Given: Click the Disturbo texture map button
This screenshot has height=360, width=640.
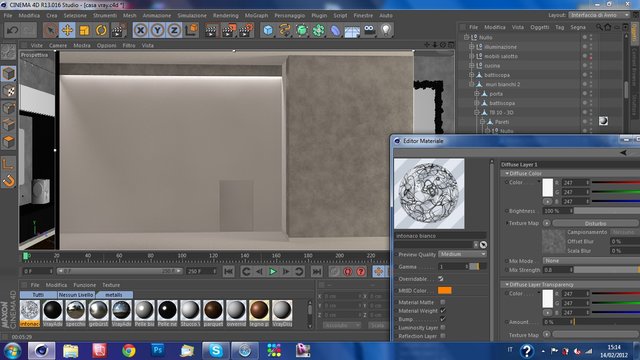Looking at the screenshot, I should 595,223.
